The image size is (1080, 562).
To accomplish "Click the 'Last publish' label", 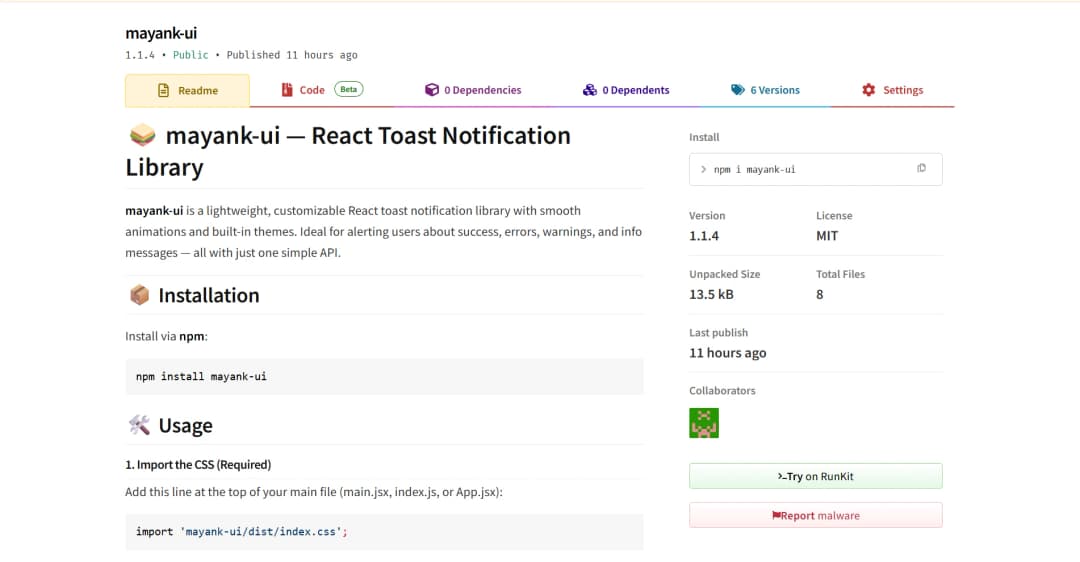I will (x=718, y=333).
